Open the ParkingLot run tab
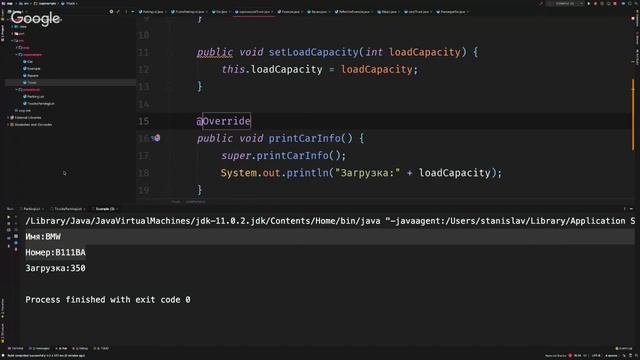The height and width of the screenshot is (360, 640). pyautogui.click(x=31, y=209)
